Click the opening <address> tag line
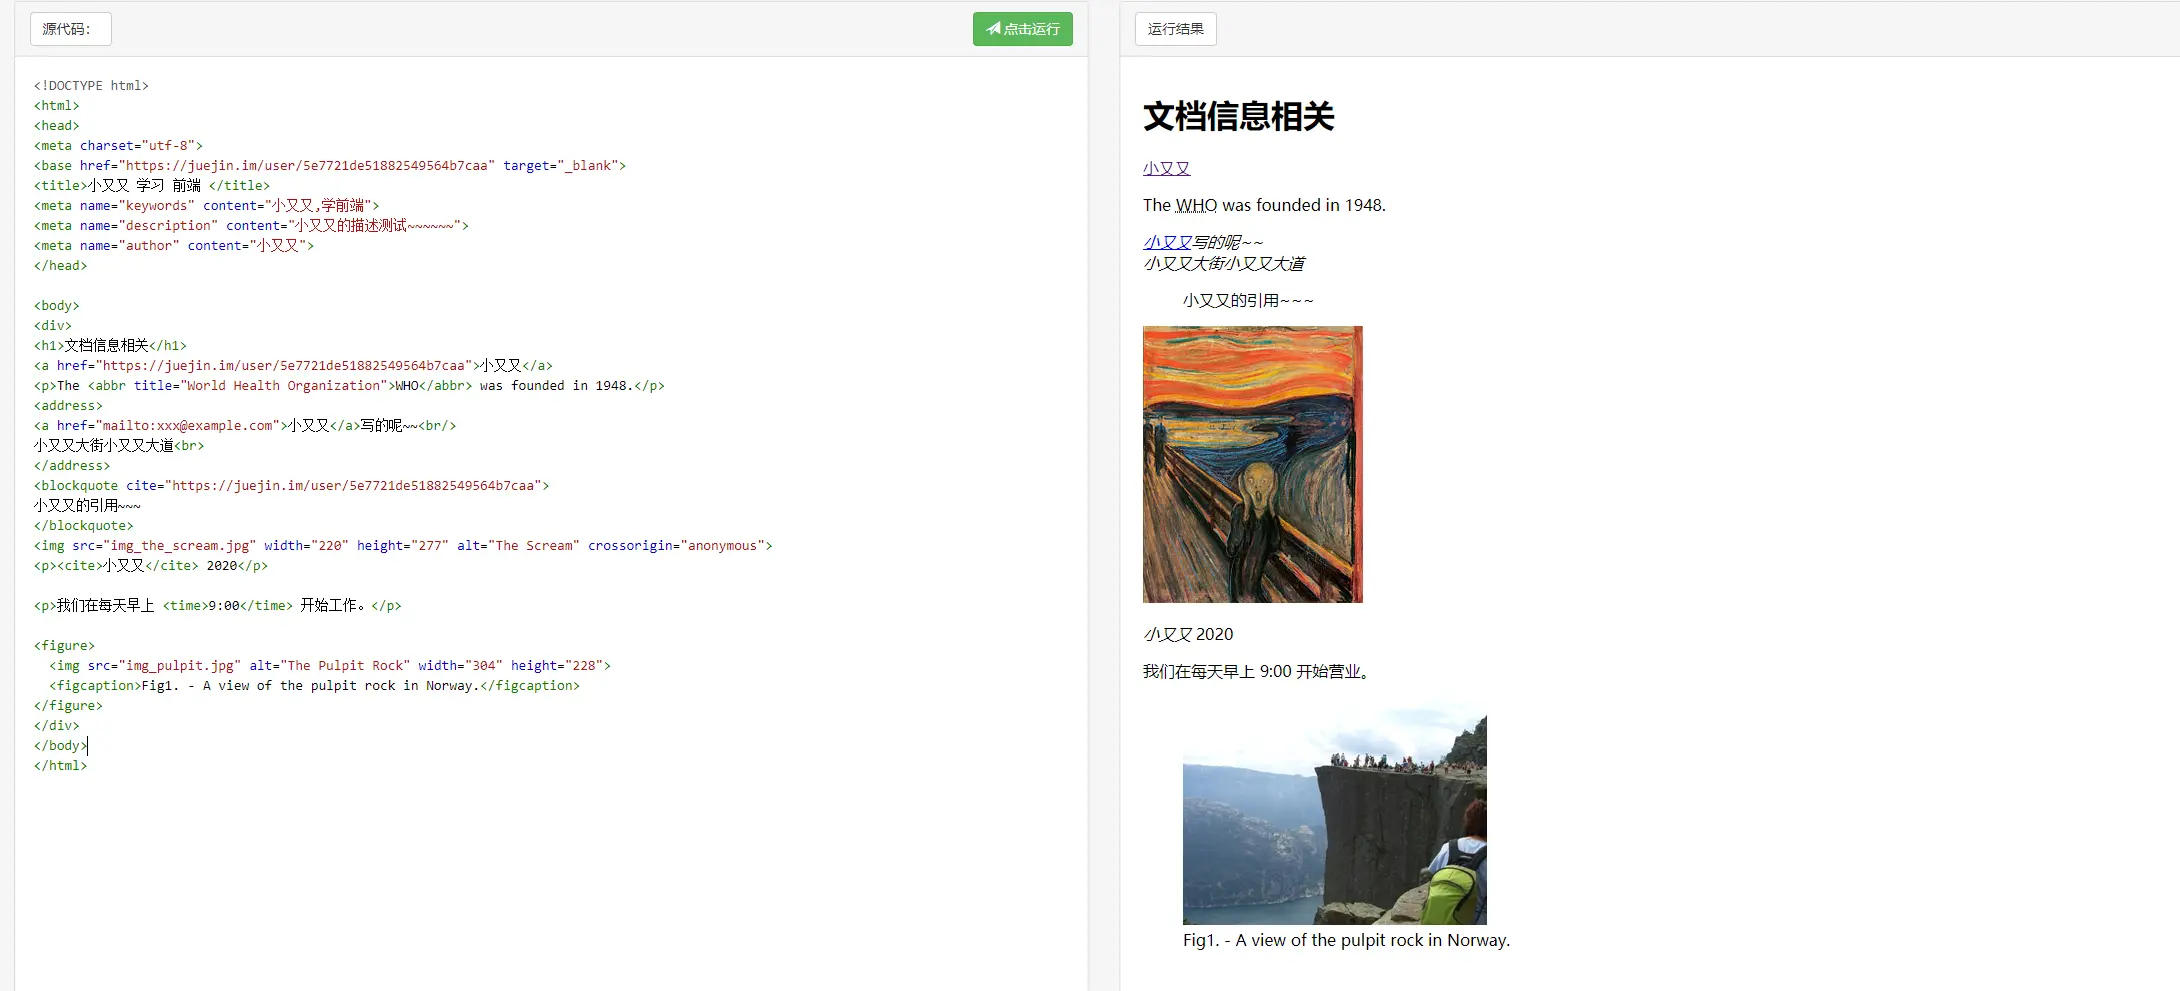The height and width of the screenshot is (991, 2180). click(x=68, y=405)
